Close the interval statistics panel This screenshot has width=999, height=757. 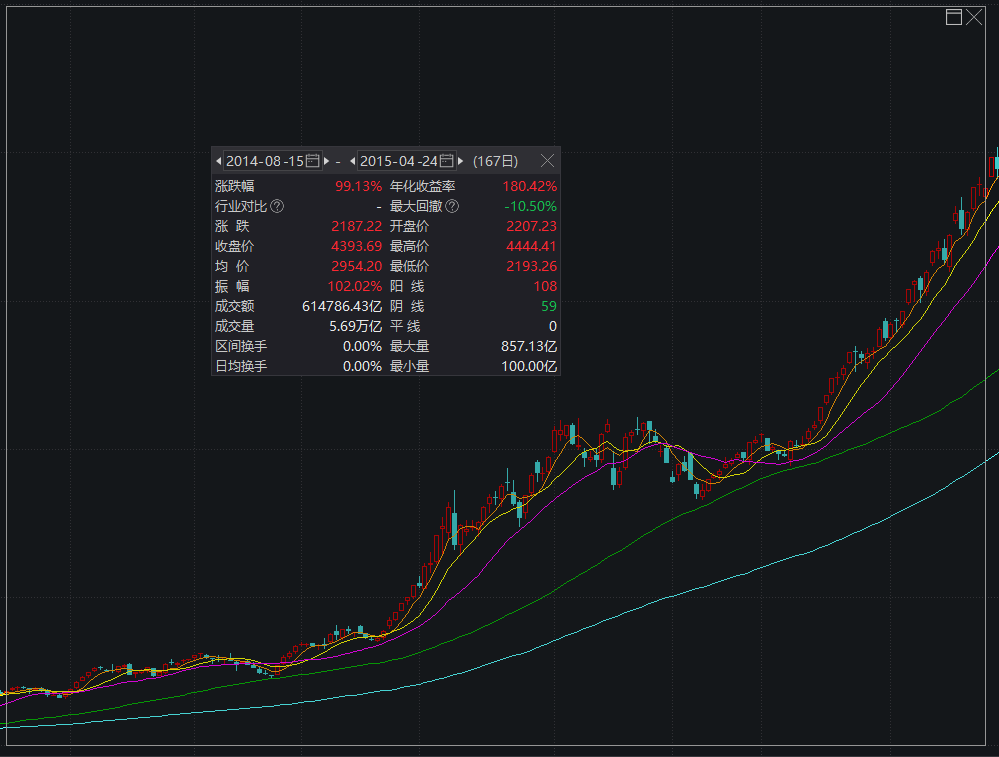(x=547, y=161)
